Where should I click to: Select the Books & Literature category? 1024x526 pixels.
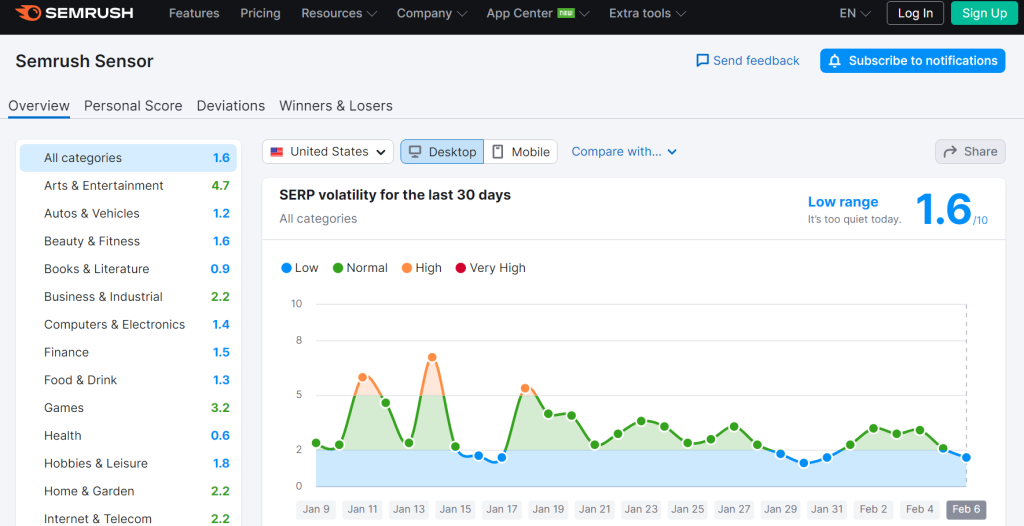pyautogui.click(x=128, y=269)
